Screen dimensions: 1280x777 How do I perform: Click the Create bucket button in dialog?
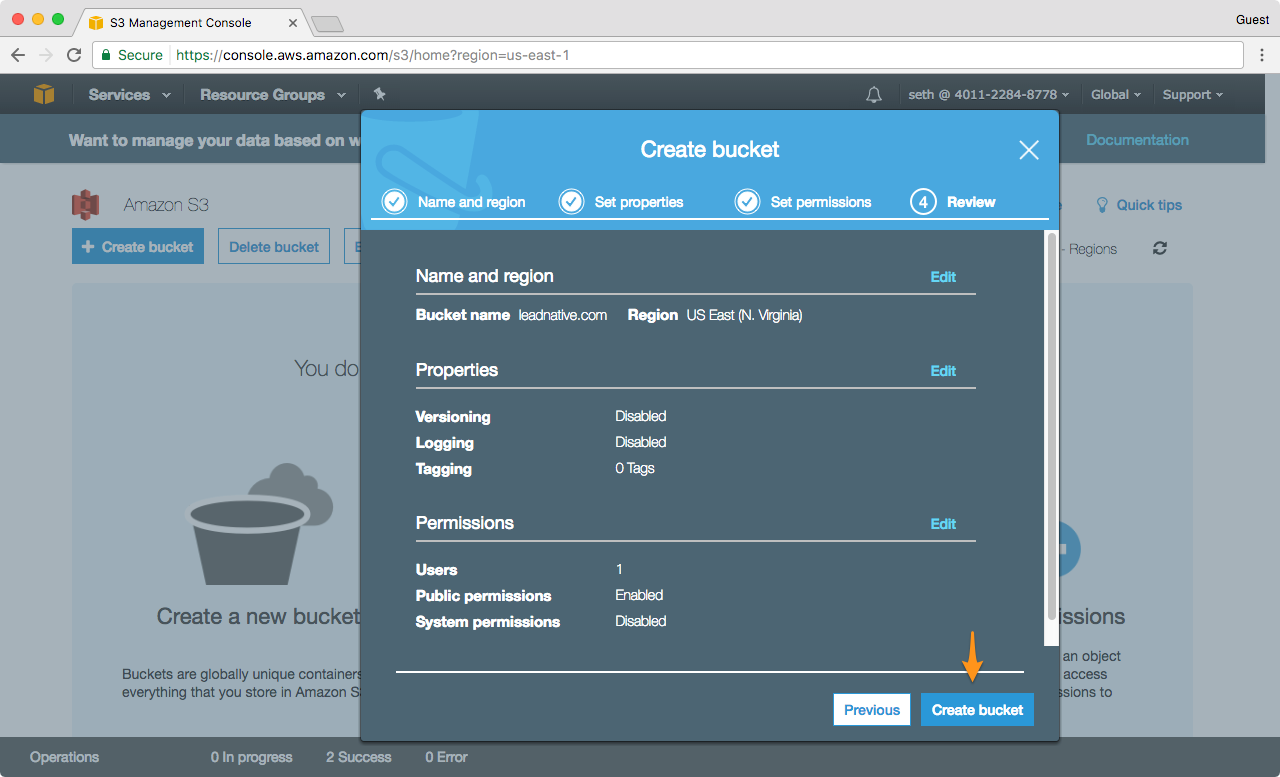977,710
